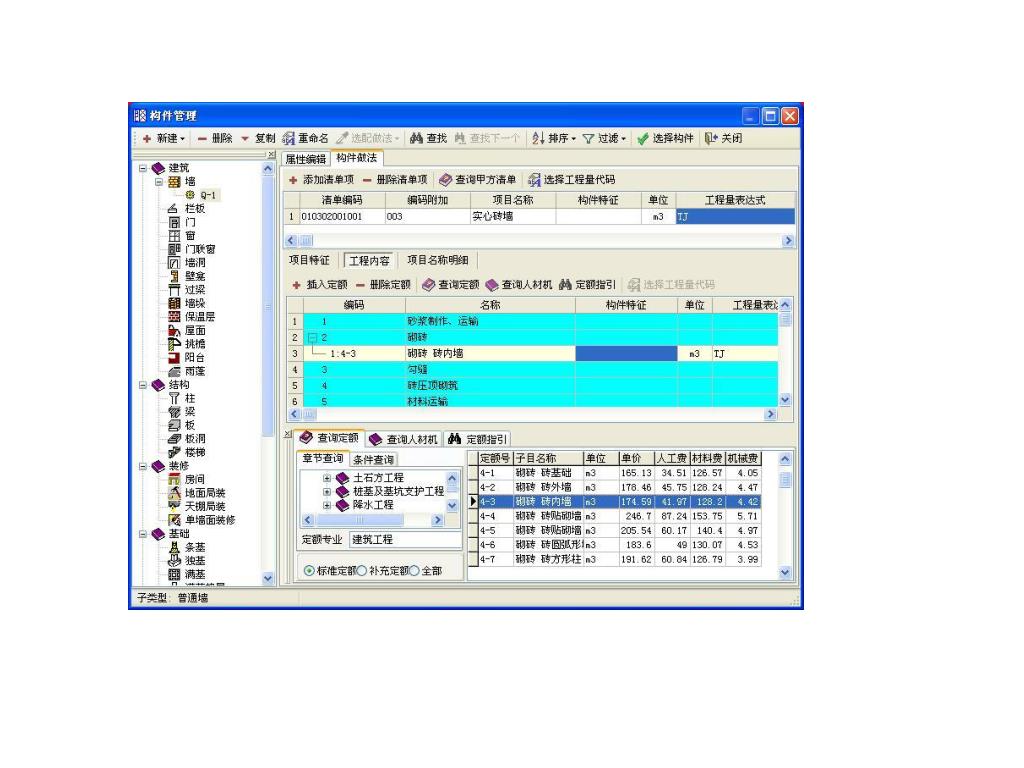The image size is (1024, 768).
Task: Select the 项目特征 tab
Action: (310, 260)
